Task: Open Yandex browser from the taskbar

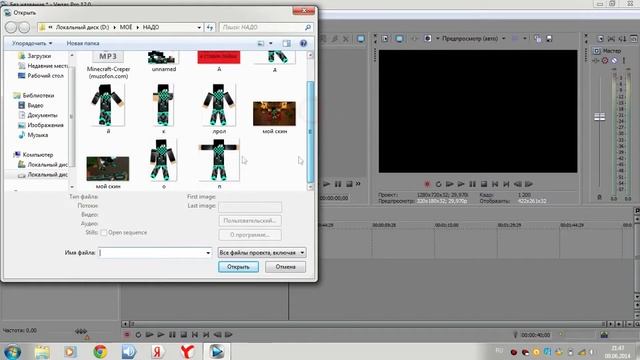Action: tap(187, 351)
